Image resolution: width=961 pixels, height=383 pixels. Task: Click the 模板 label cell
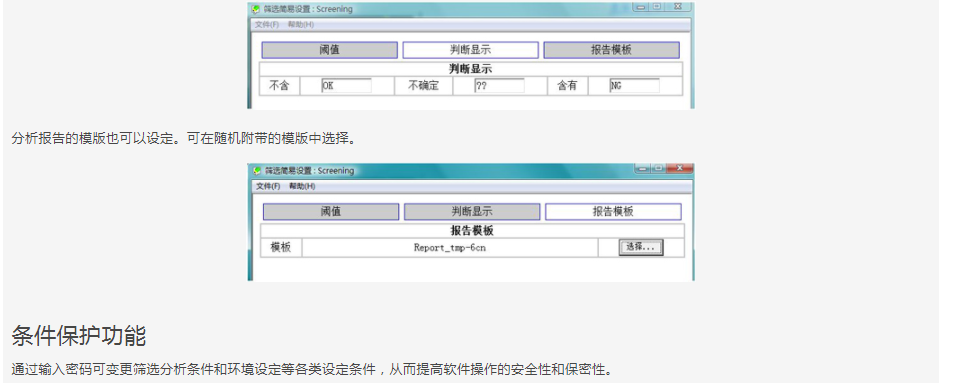coord(281,248)
